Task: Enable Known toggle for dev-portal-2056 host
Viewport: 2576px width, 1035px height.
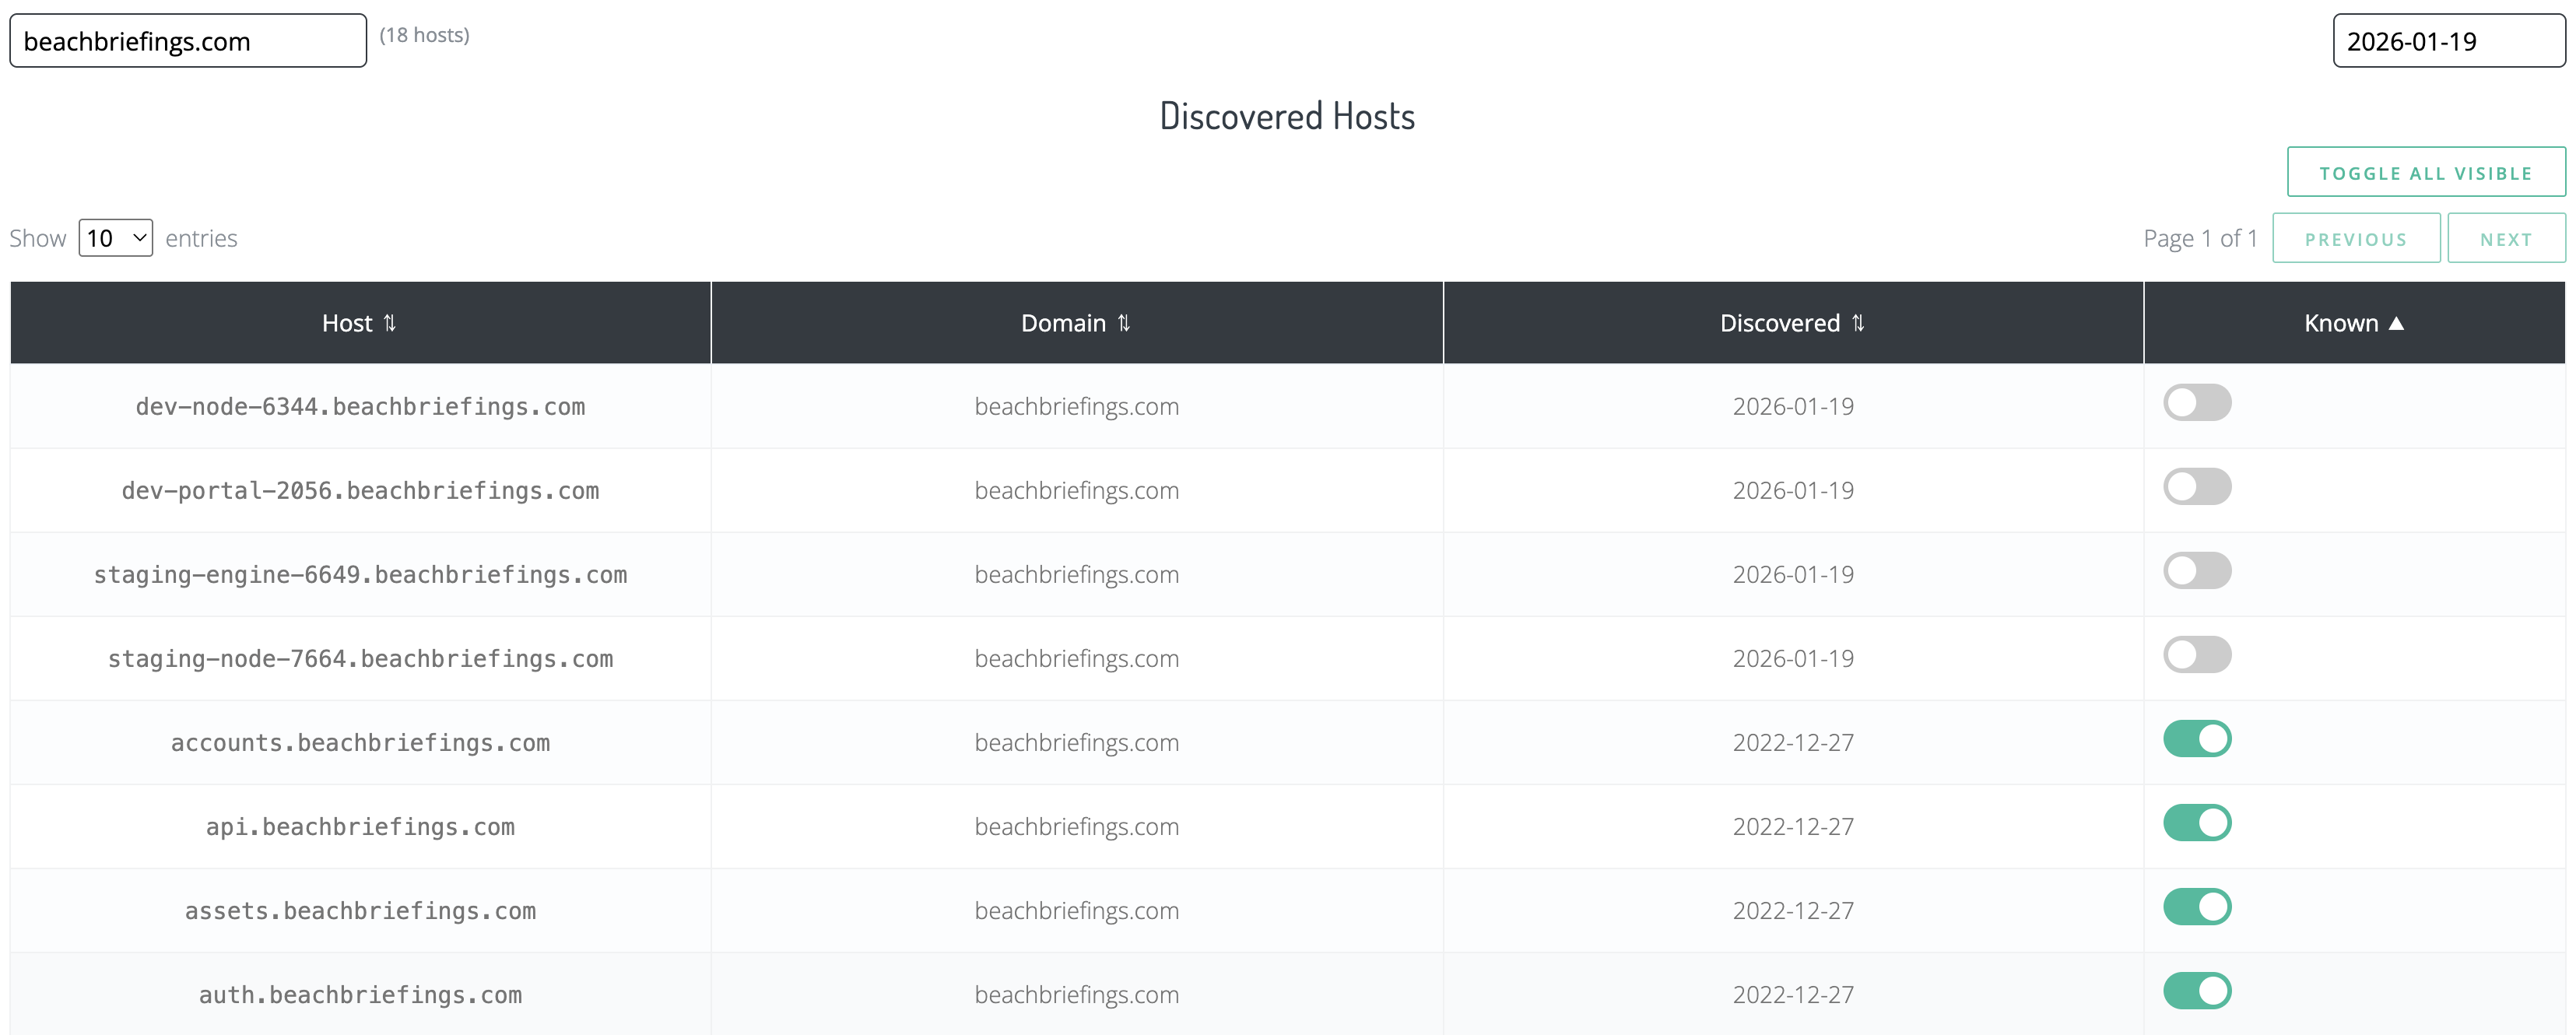Action: tap(2197, 487)
